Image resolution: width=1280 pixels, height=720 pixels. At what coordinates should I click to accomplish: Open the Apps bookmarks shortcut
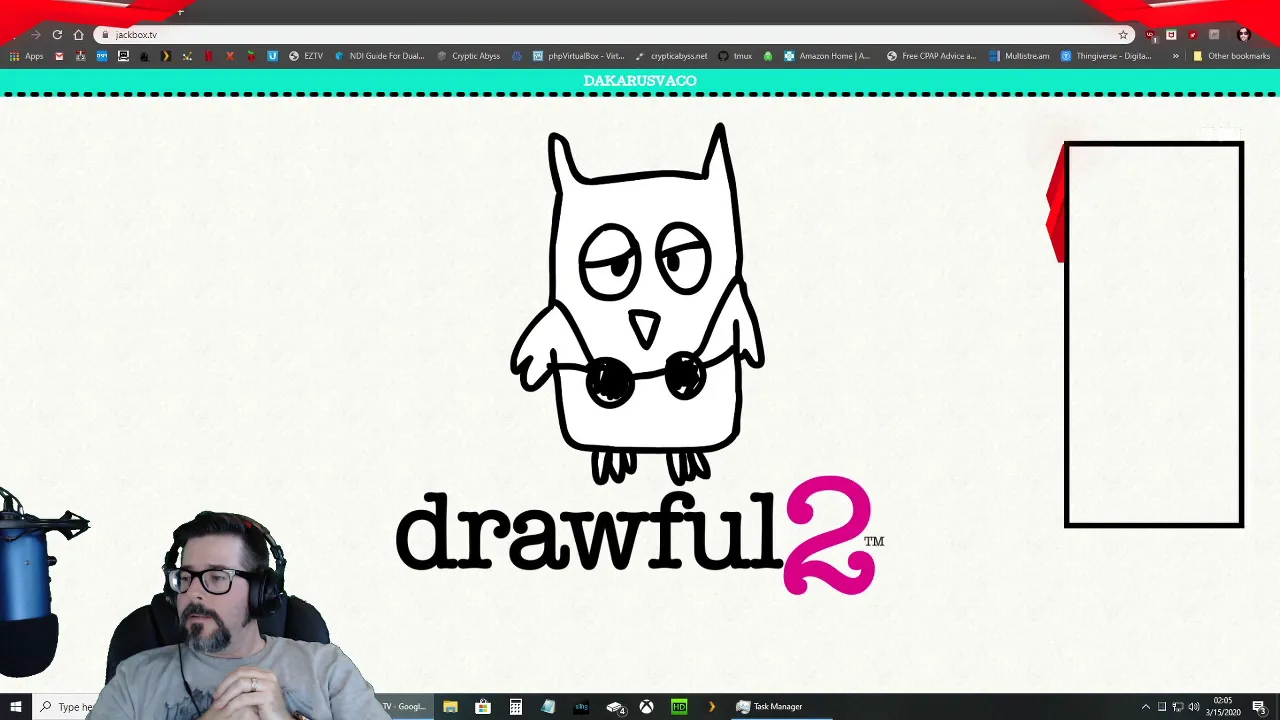25,56
